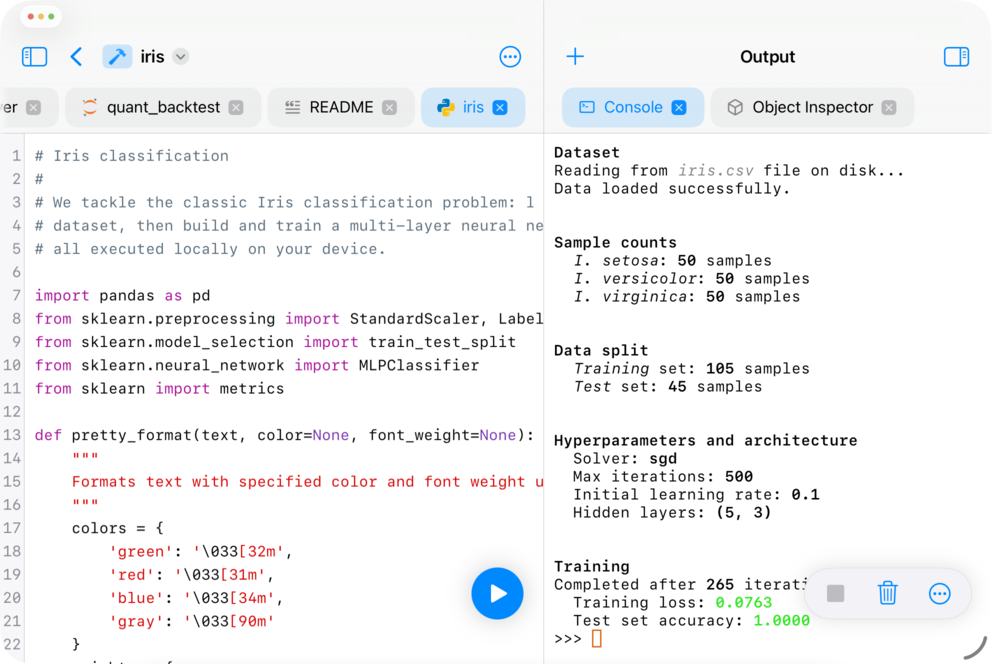
Task: Select the Console output tab
Action: [633, 108]
